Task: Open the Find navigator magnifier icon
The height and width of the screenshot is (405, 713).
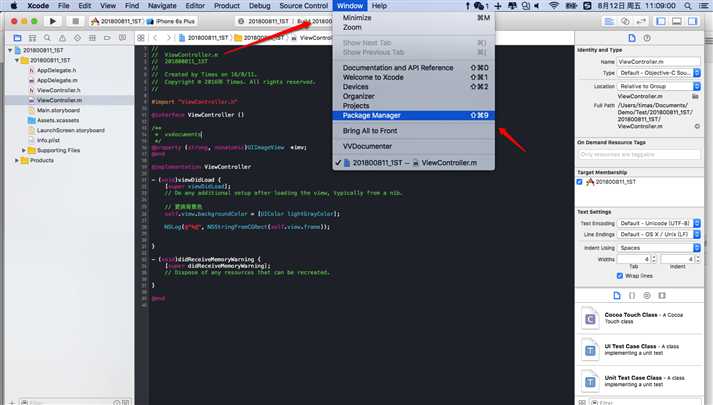Action: tap(47, 38)
